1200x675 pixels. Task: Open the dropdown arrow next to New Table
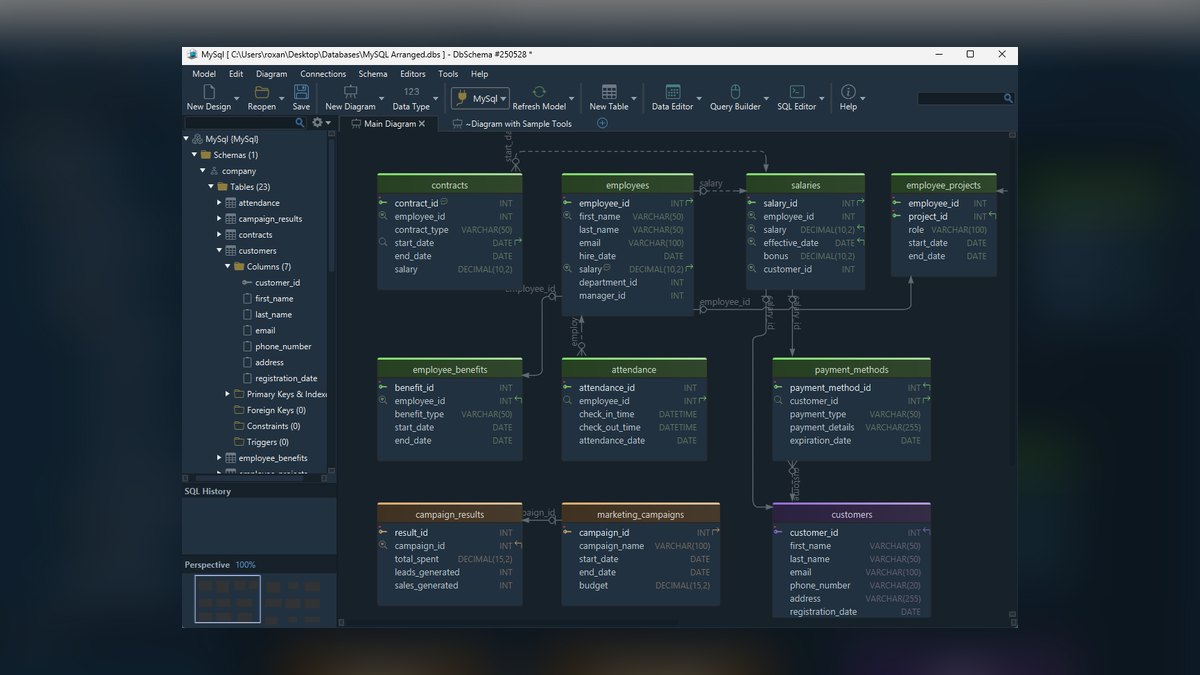[634, 98]
